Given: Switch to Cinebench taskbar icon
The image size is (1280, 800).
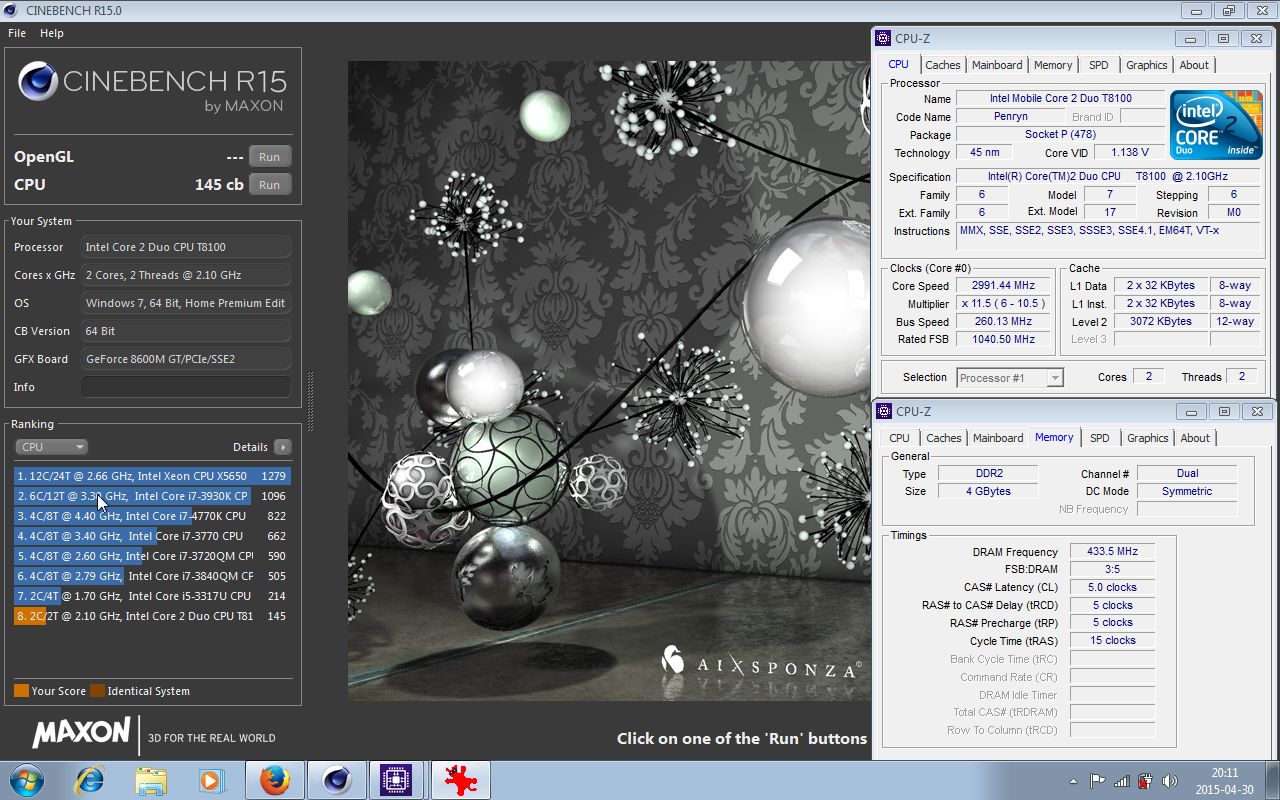Looking at the screenshot, I should [x=337, y=780].
